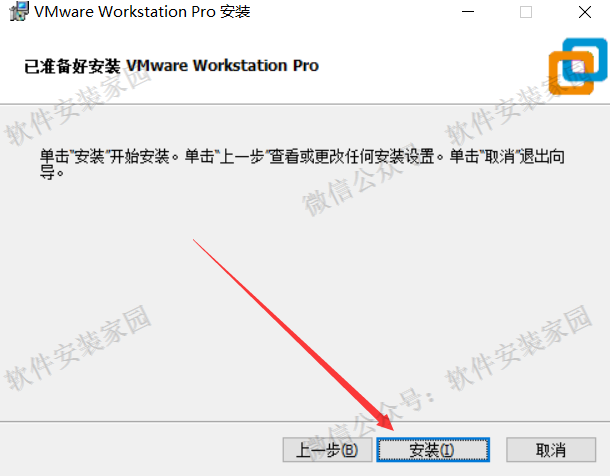This screenshot has width=610, height=476.
Task: Click the title text VMware Workstation Pro 安装
Action: coord(142,12)
